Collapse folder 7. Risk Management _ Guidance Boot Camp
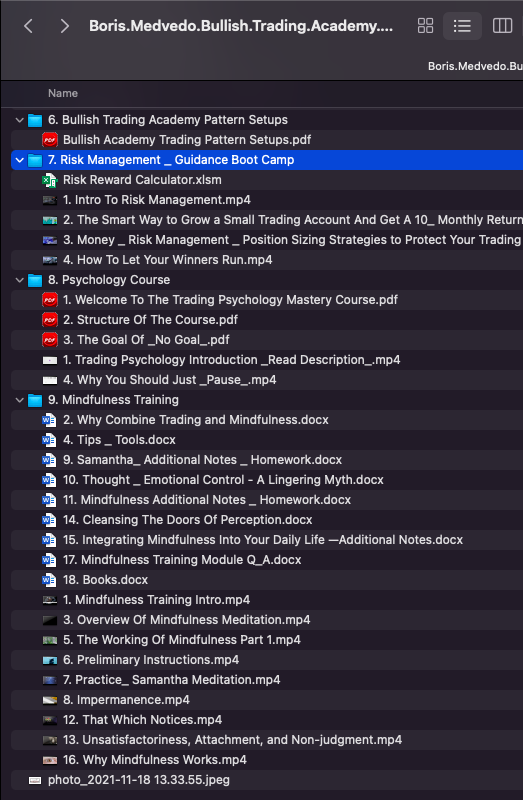The height and width of the screenshot is (800, 523). pyautogui.click(x=20, y=160)
